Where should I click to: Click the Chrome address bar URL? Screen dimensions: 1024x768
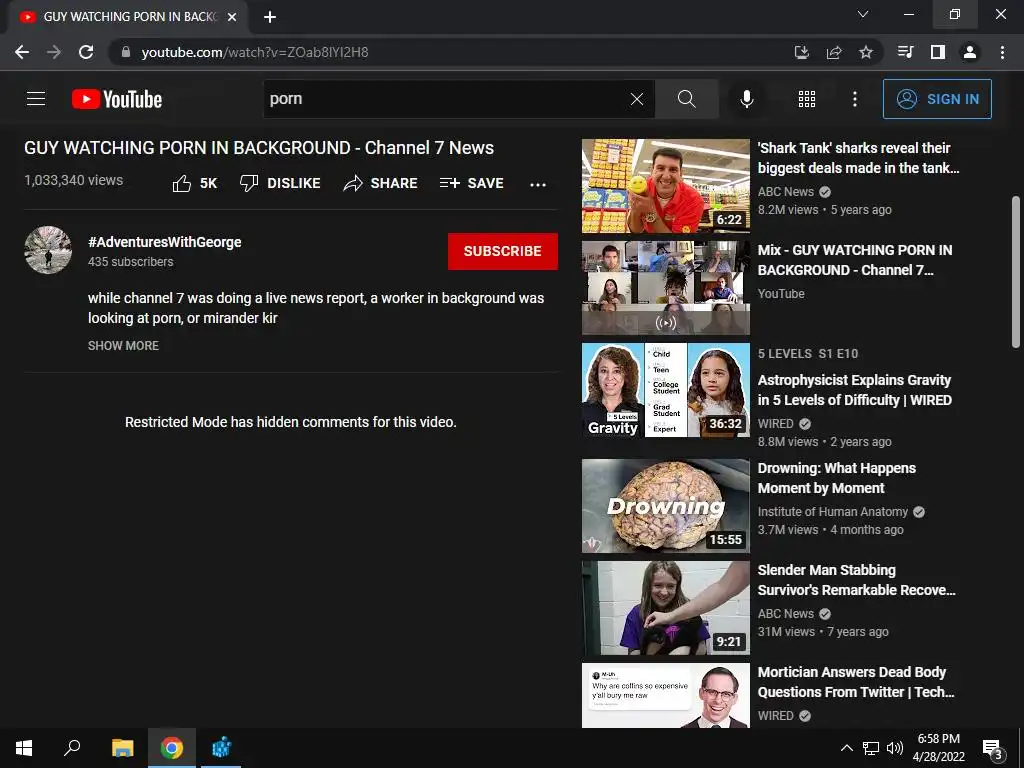[x=255, y=52]
